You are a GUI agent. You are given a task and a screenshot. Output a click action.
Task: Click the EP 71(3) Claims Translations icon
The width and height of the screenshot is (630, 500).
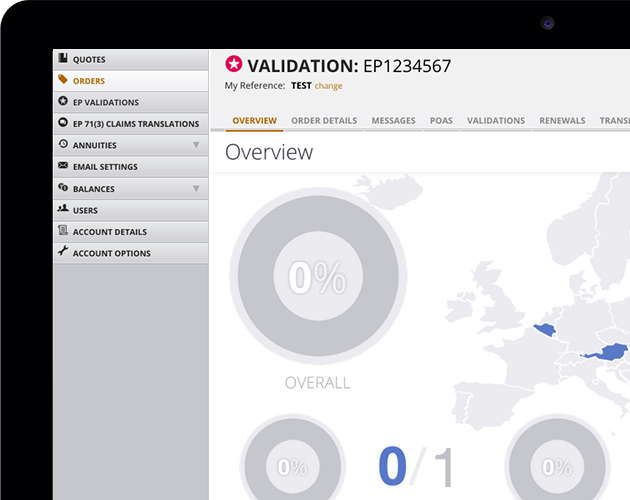[x=64, y=124]
